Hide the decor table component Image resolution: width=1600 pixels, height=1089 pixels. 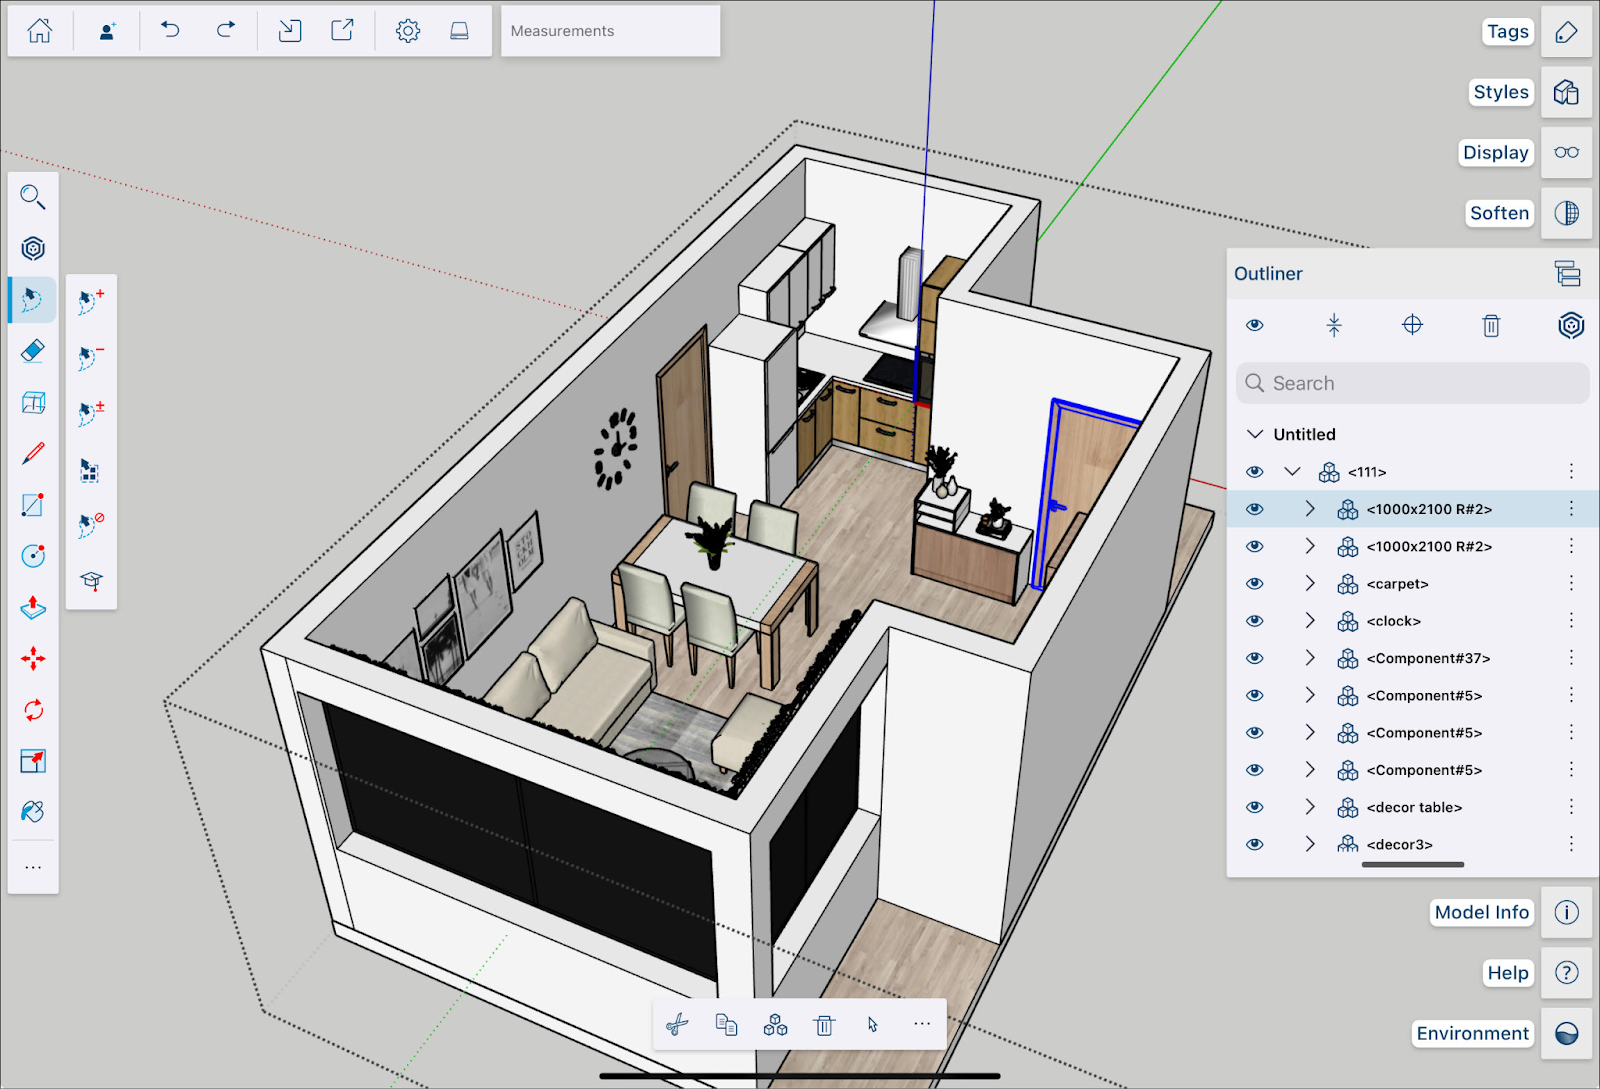click(1254, 807)
